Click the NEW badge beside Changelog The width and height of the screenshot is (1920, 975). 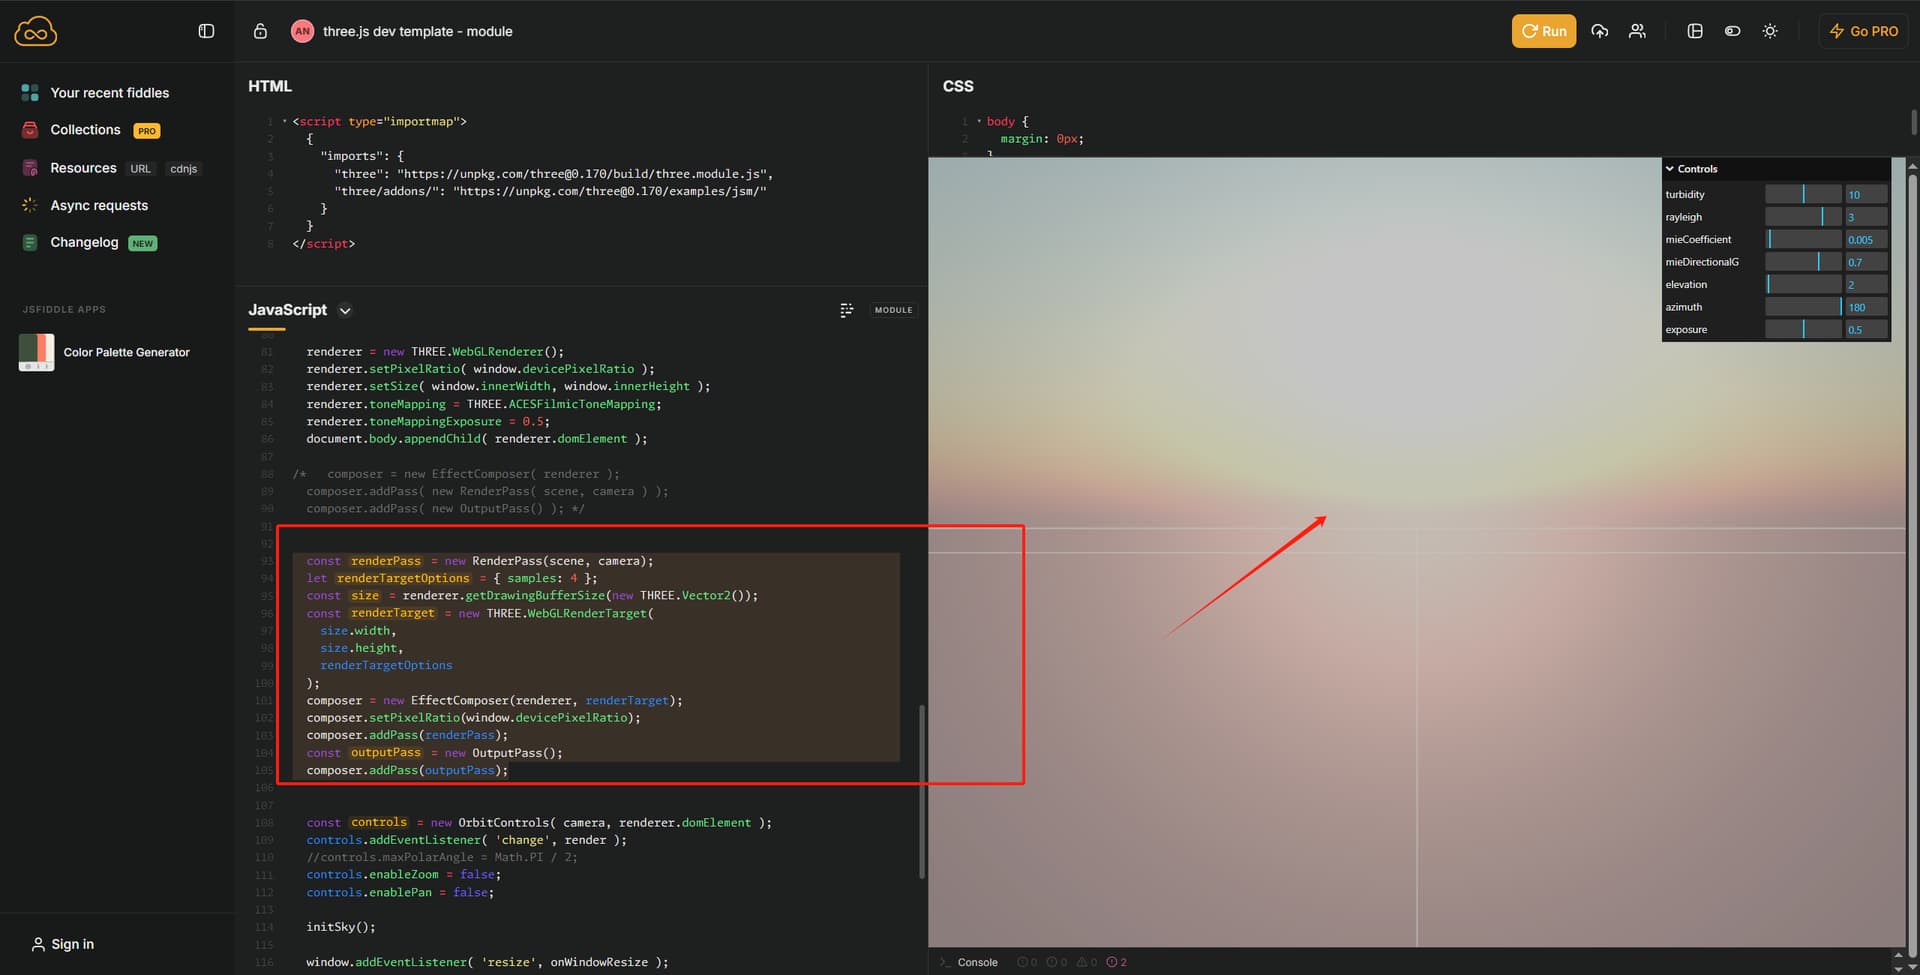(x=143, y=243)
